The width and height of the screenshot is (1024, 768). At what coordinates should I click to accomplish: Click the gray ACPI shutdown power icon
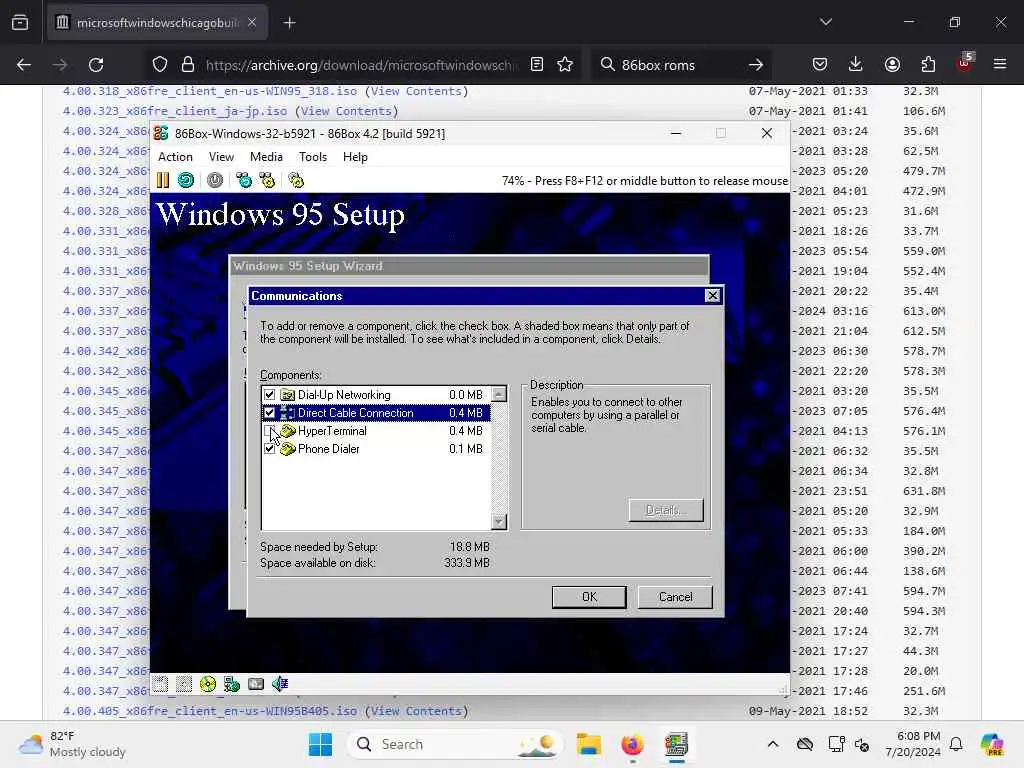point(215,180)
